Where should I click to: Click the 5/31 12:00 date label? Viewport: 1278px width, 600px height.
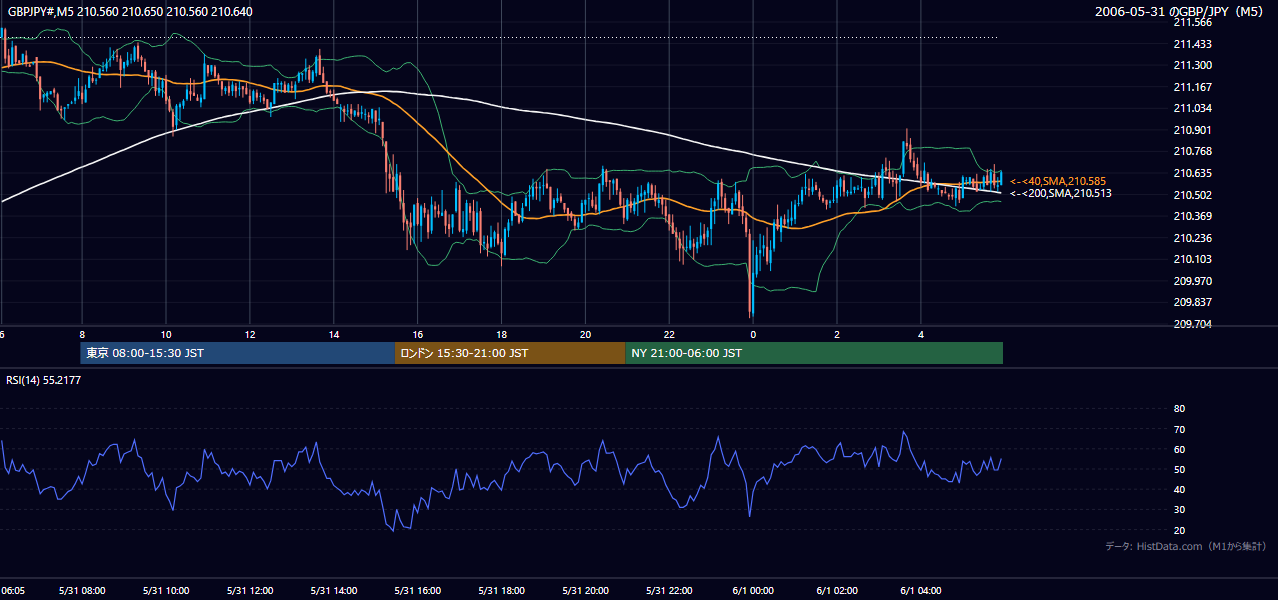pyautogui.click(x=250, y=591)
